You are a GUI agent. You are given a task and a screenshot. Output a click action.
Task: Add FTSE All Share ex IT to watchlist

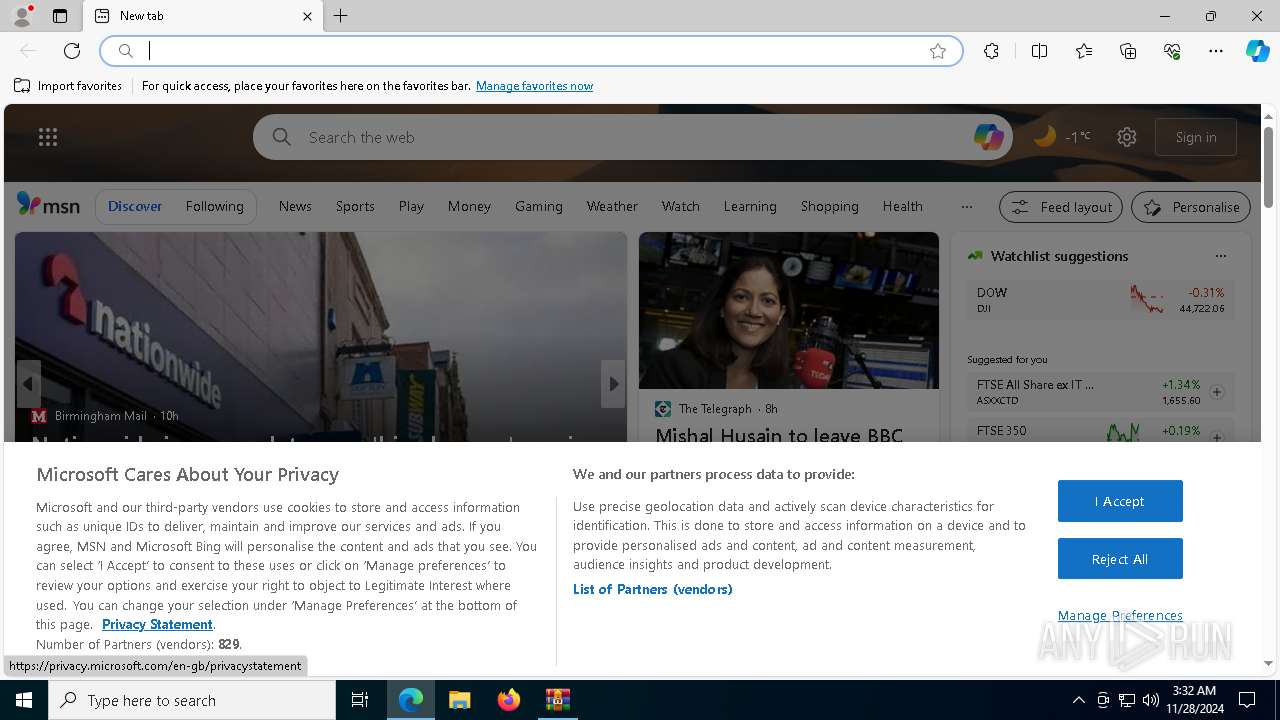pos(1217,392)
